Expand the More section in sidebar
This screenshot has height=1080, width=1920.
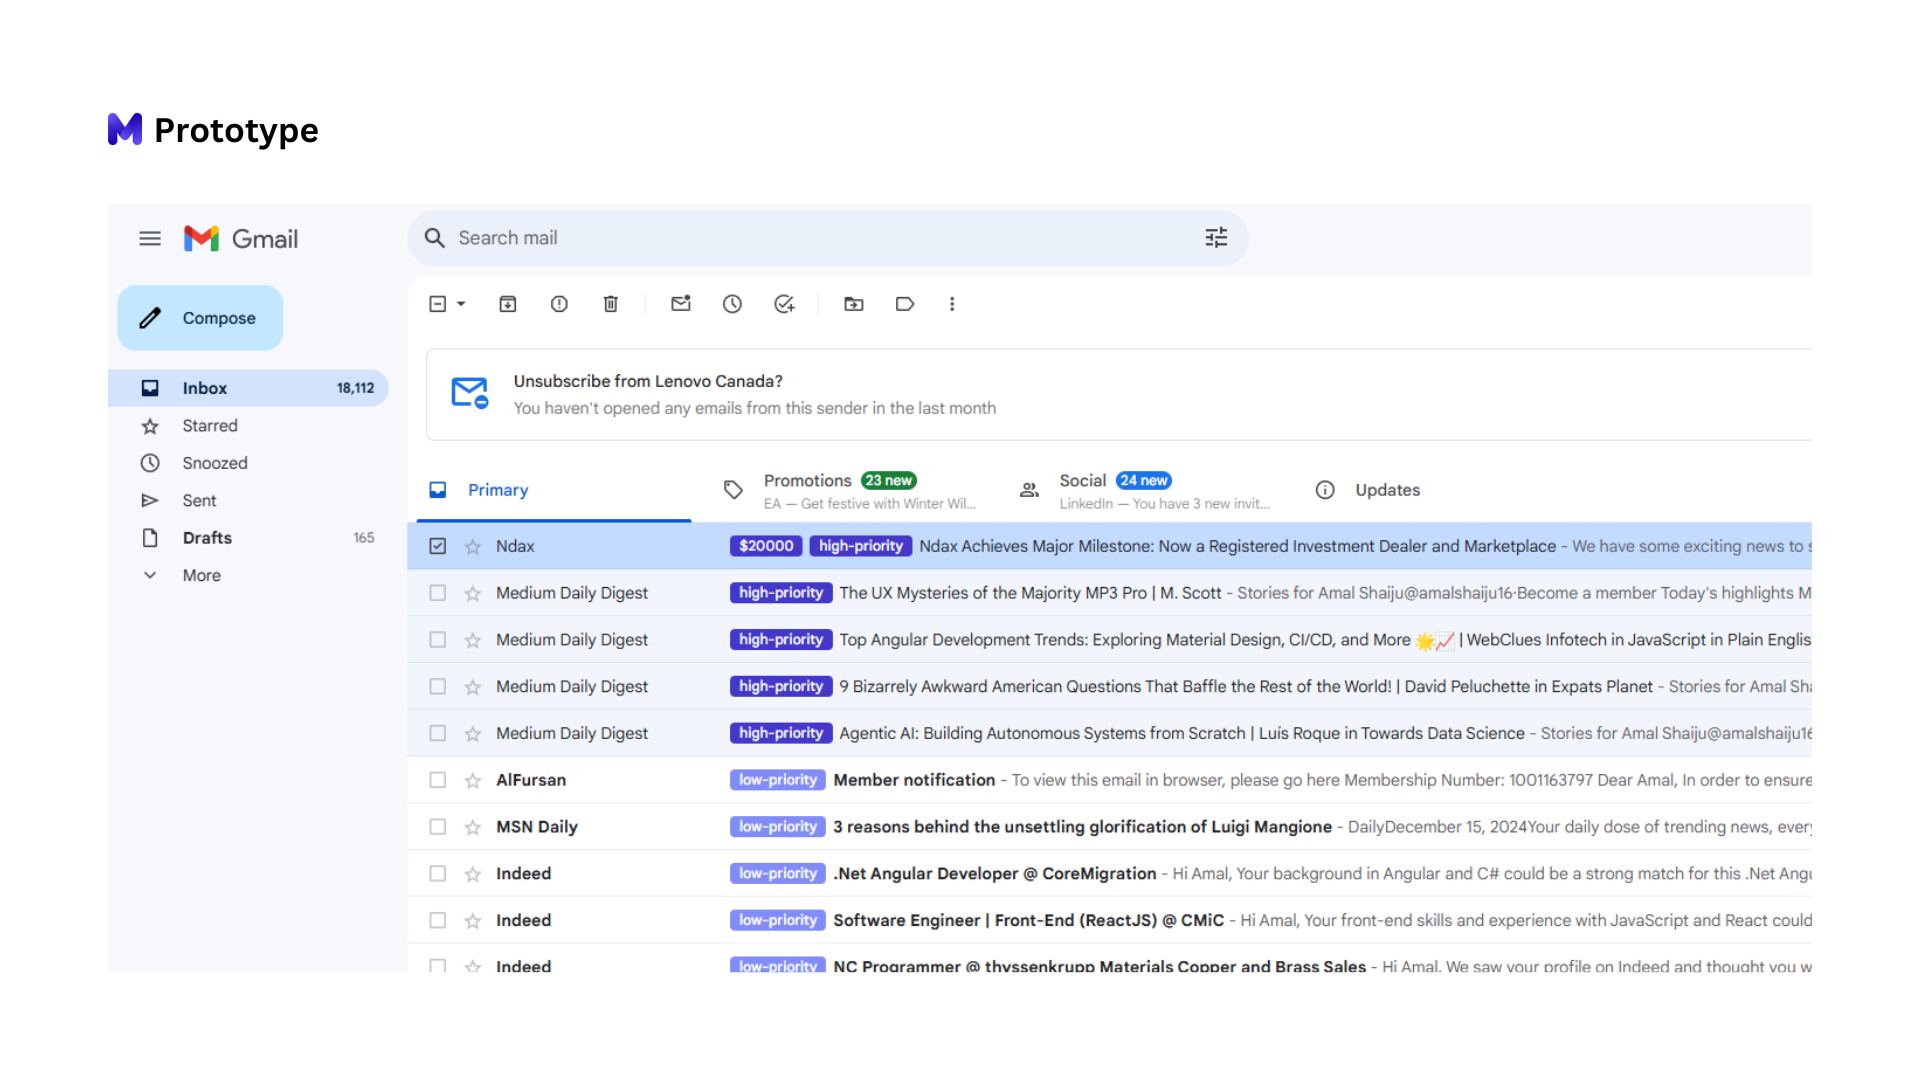click(201, 575)
